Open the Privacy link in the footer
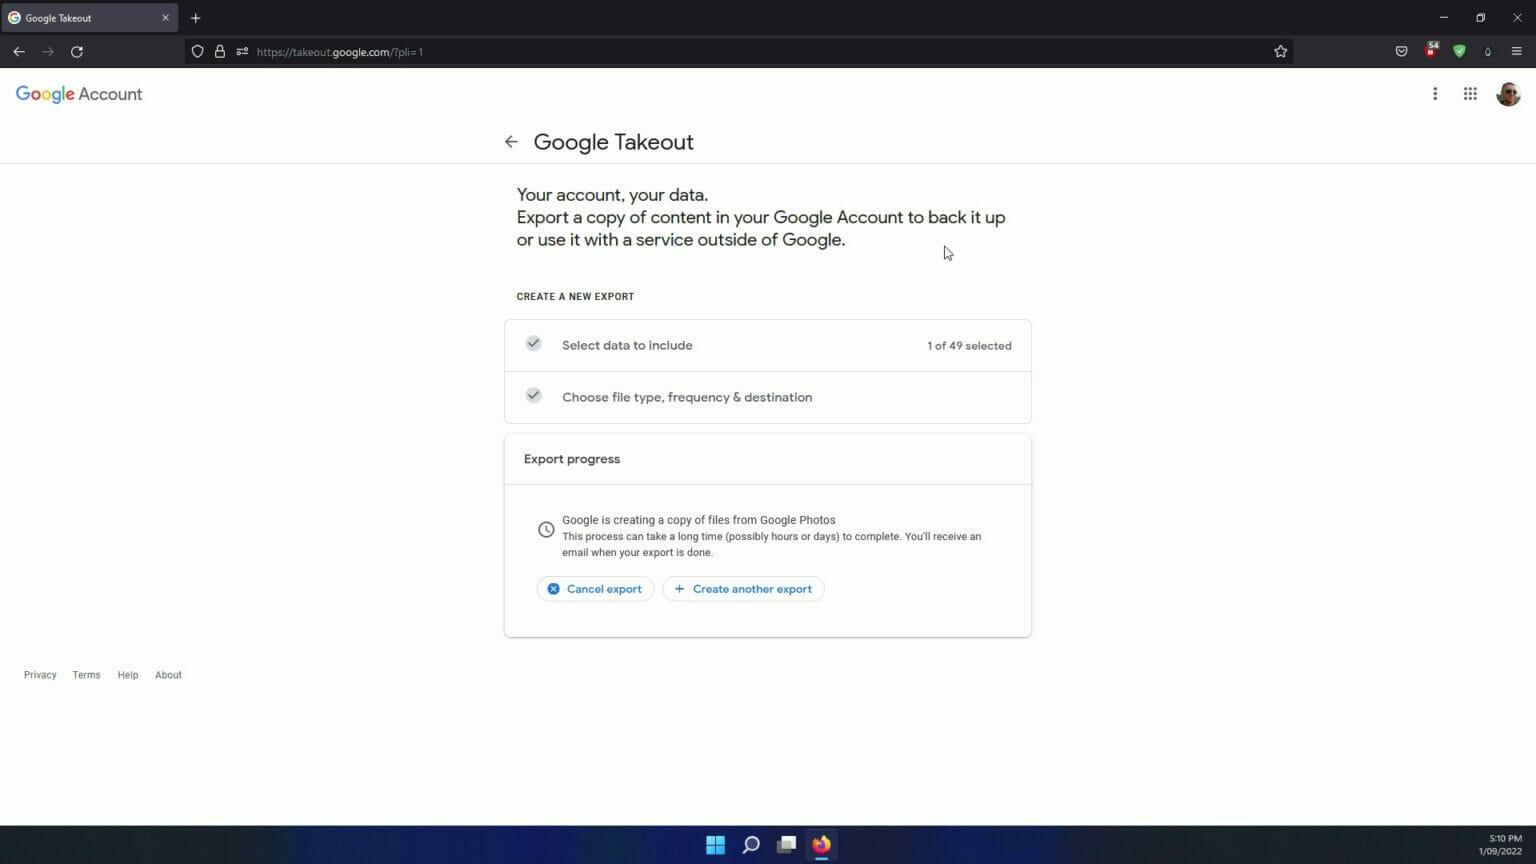The image size is (1536, 864). (x=40, y=674)
